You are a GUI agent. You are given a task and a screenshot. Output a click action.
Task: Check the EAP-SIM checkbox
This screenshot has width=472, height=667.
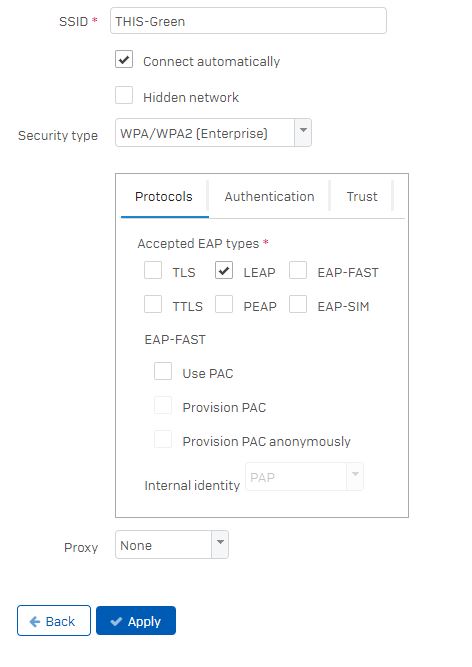click(298, 304)
